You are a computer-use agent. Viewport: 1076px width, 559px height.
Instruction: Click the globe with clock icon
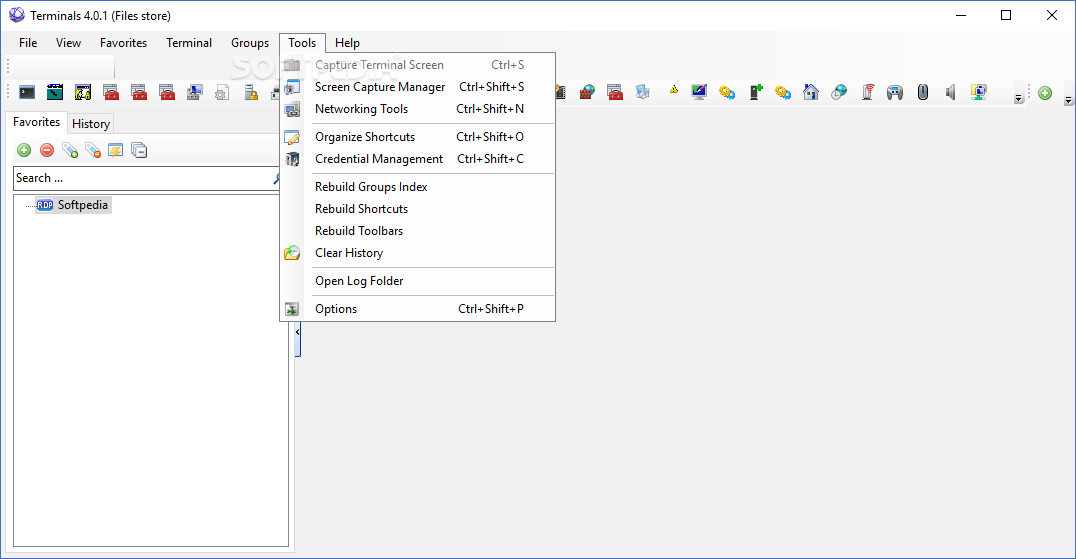coord(839,92)
